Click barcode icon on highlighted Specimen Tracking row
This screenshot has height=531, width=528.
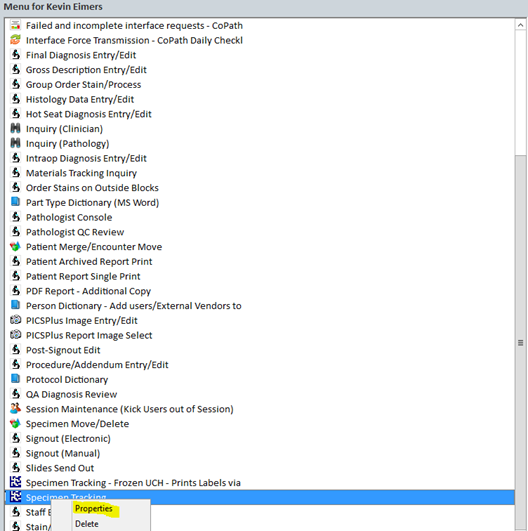tap(15, 497)
